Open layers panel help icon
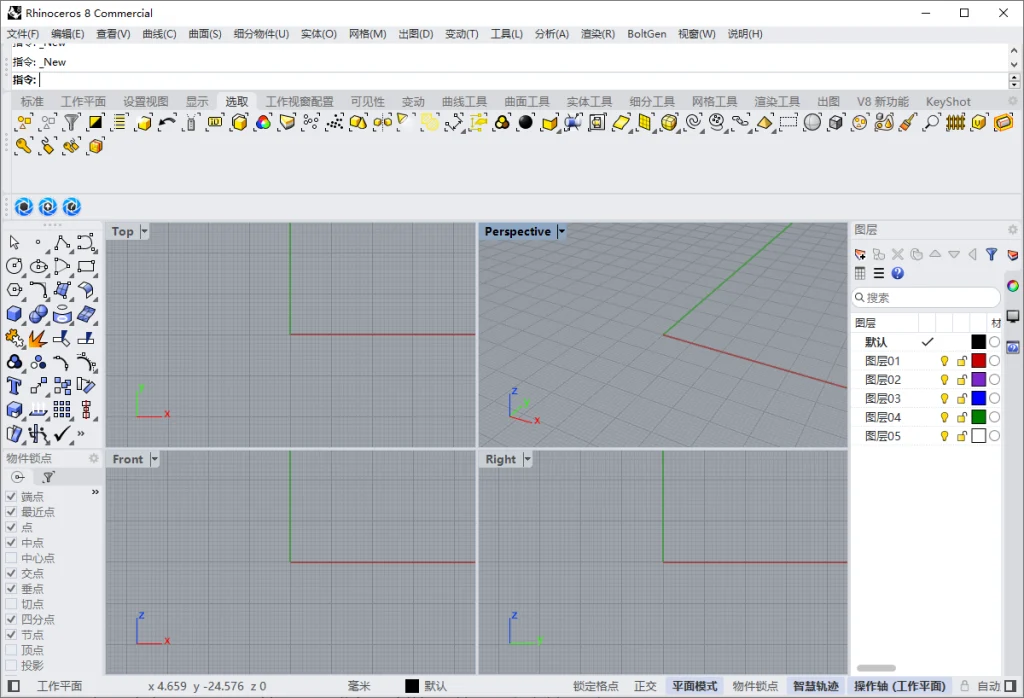This screenshot has width=1024, height=698. pos(898,274)
